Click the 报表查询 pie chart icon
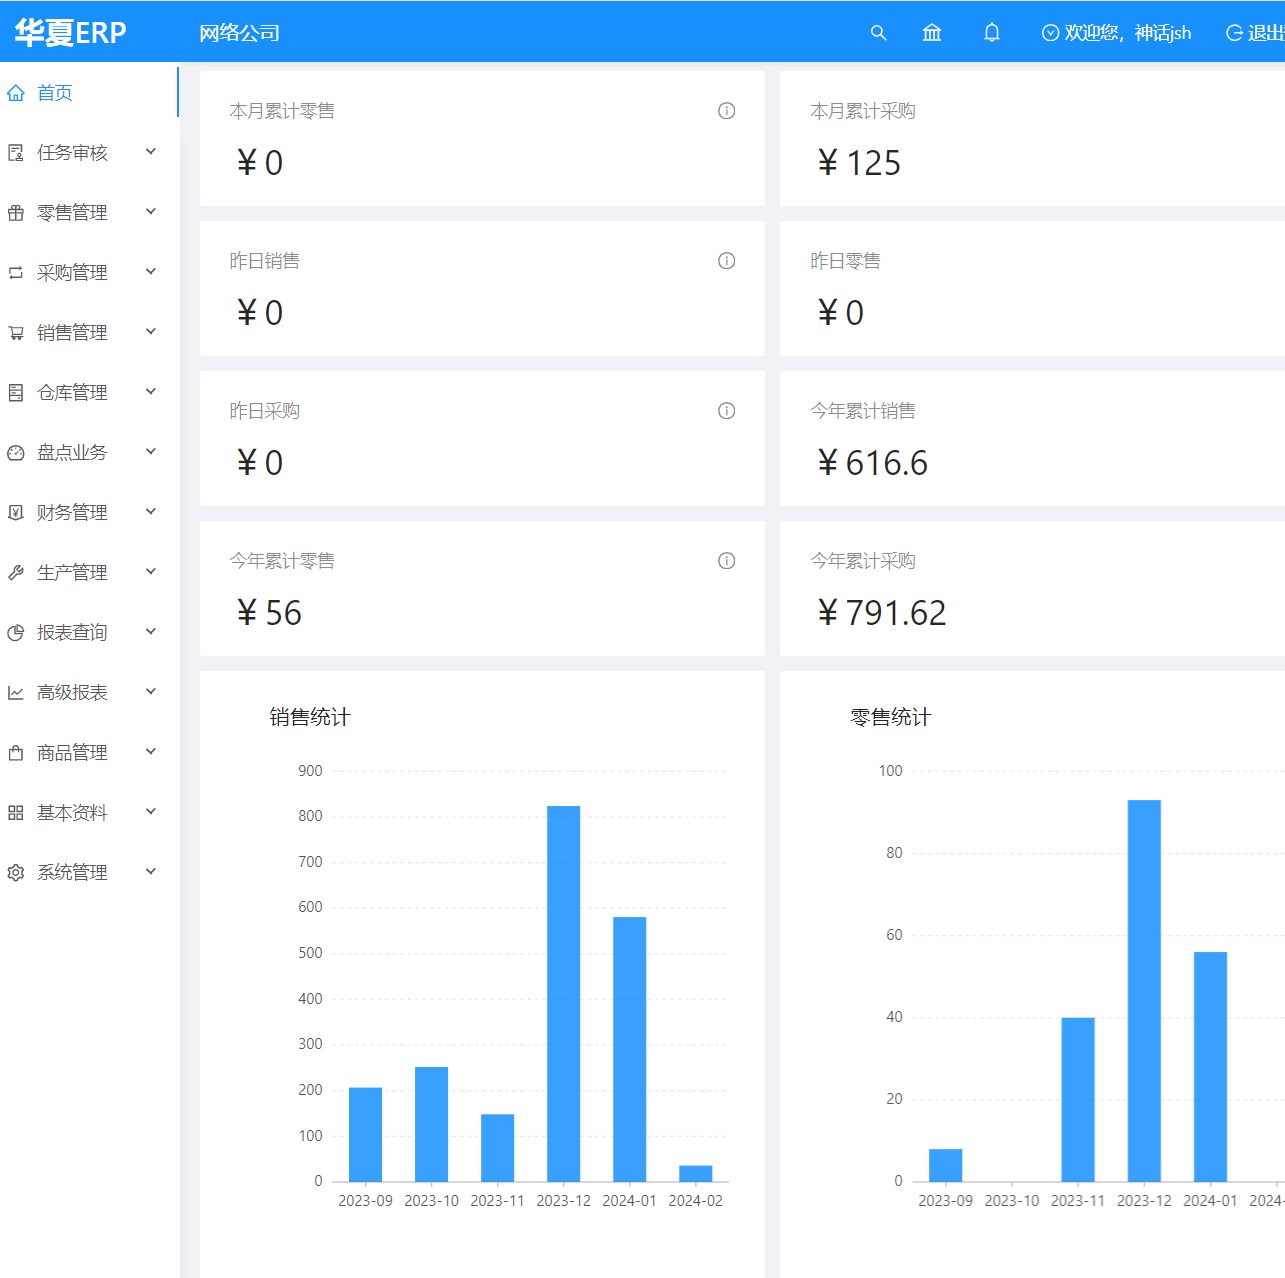The width and height of the screenshot is (1285, 1278). [16, 633]
